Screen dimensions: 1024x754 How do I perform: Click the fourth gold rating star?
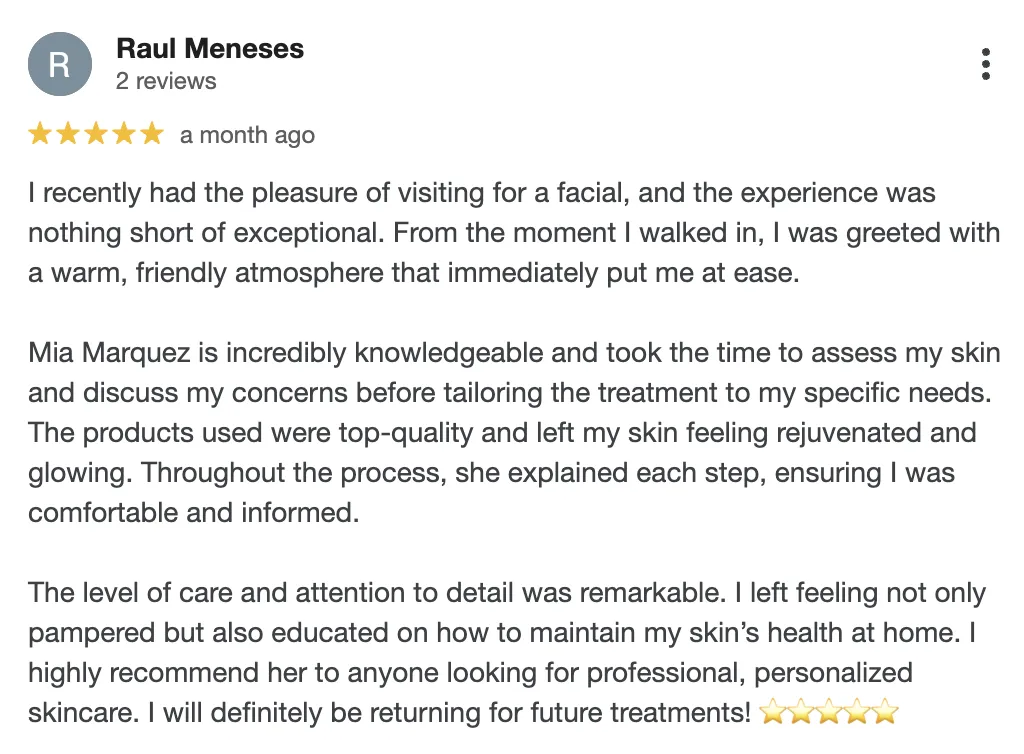point(124,133)
